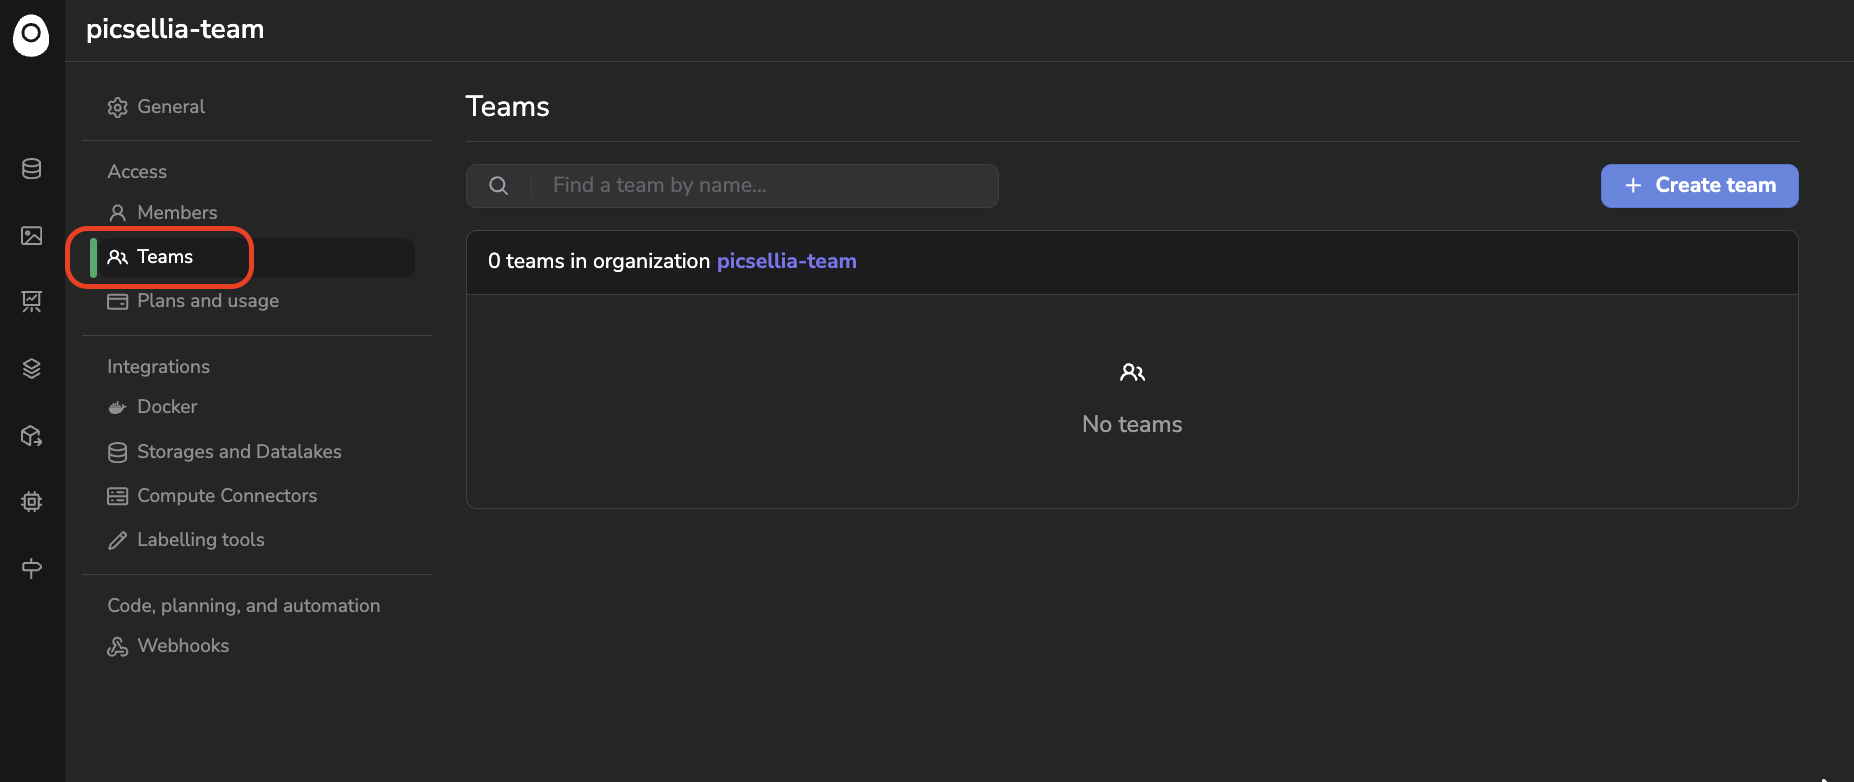Open the Docker integration settings
The image size is (1854, 782).
(167, 407)
